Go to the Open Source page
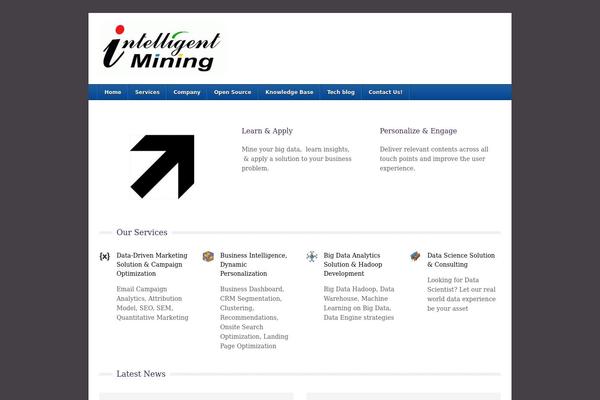Image resolution: width=600 pixels, height=400 pixels. tap(233, 92)
